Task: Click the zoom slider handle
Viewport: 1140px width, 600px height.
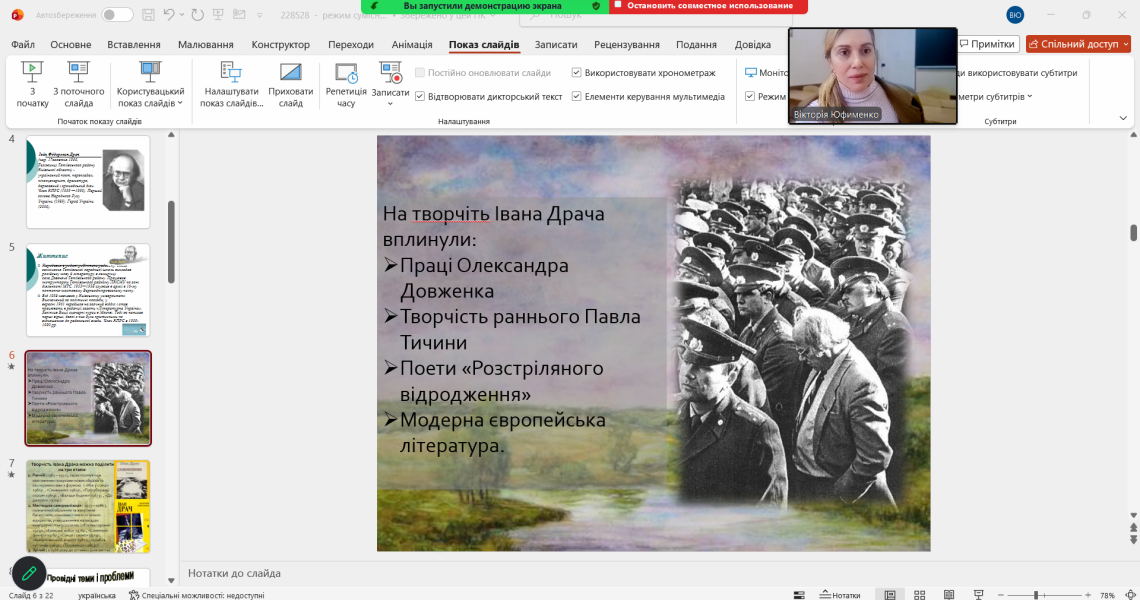Action: pos(1036,595)
